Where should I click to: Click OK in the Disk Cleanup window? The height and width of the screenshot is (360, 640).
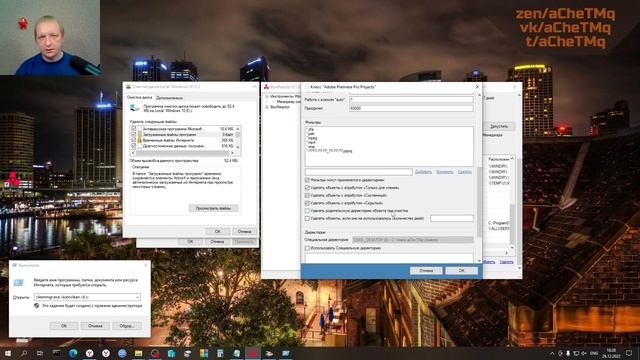point(218,231)
